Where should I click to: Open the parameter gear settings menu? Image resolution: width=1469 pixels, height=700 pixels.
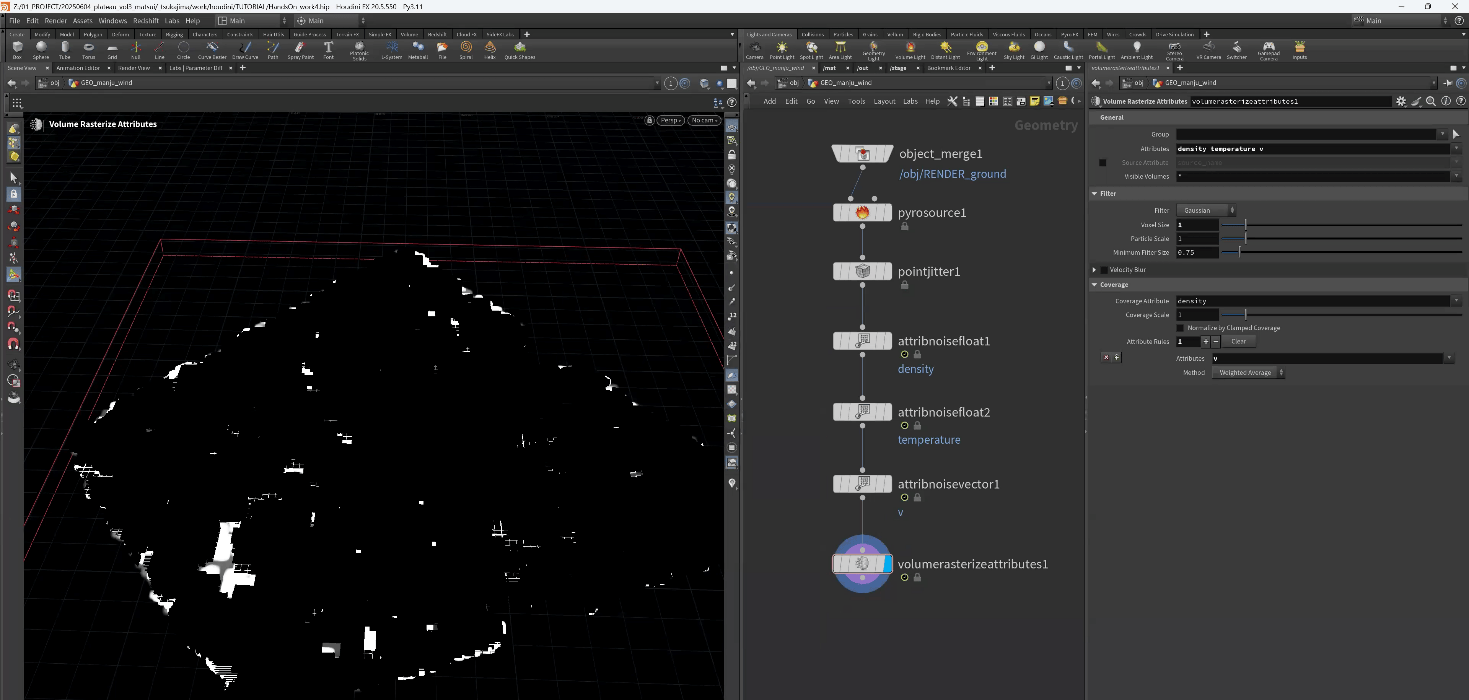[1401, 101]
